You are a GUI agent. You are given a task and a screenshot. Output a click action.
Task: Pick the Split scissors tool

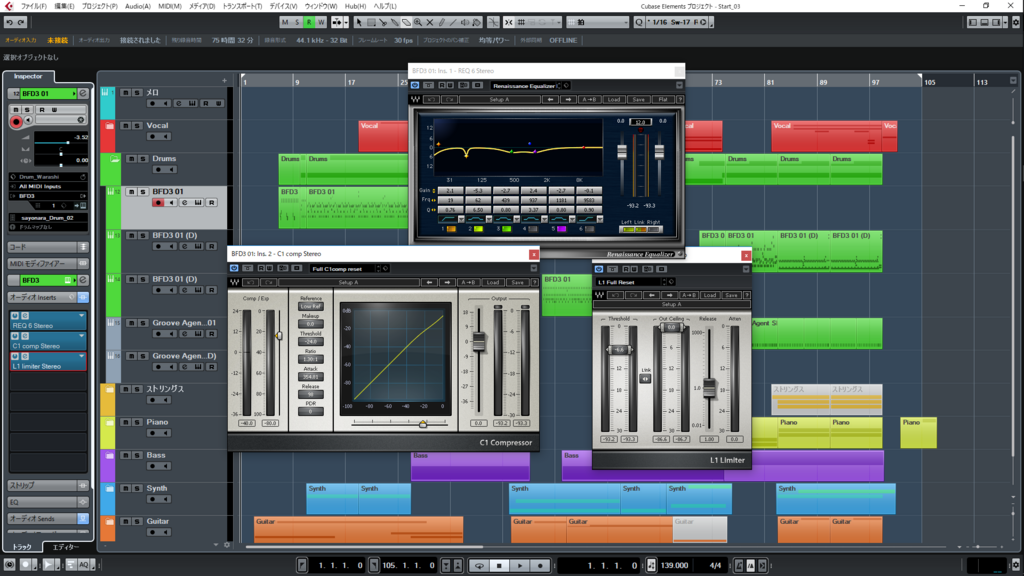coord(383,22)
